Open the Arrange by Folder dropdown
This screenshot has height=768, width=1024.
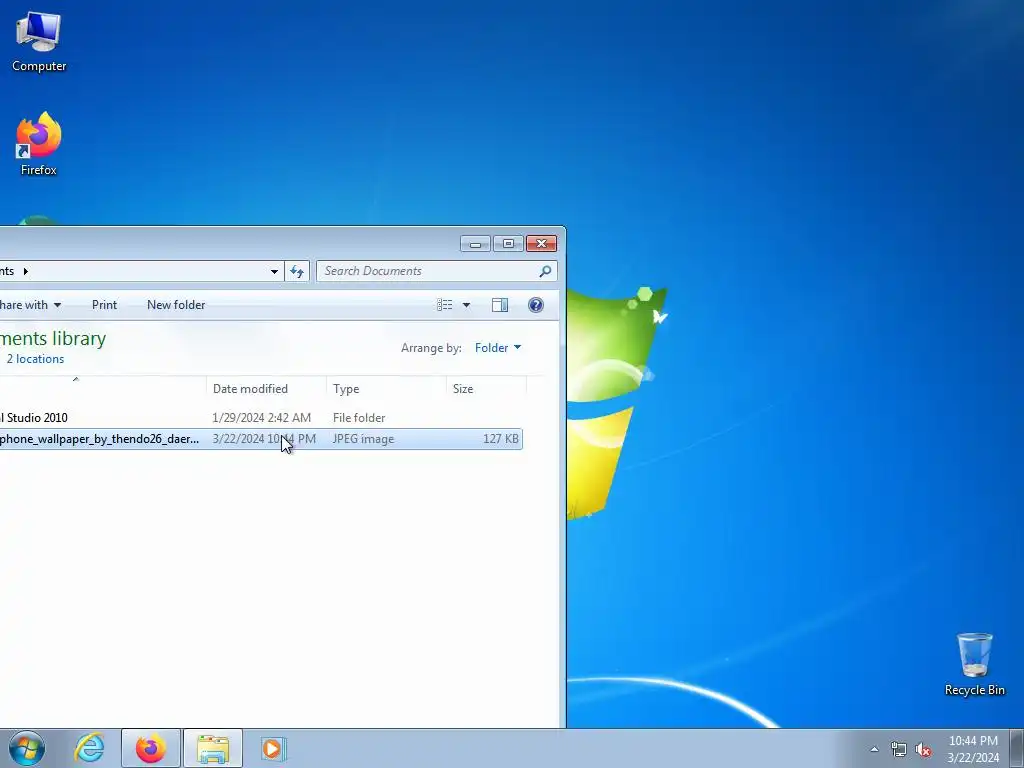coord(498,347)
